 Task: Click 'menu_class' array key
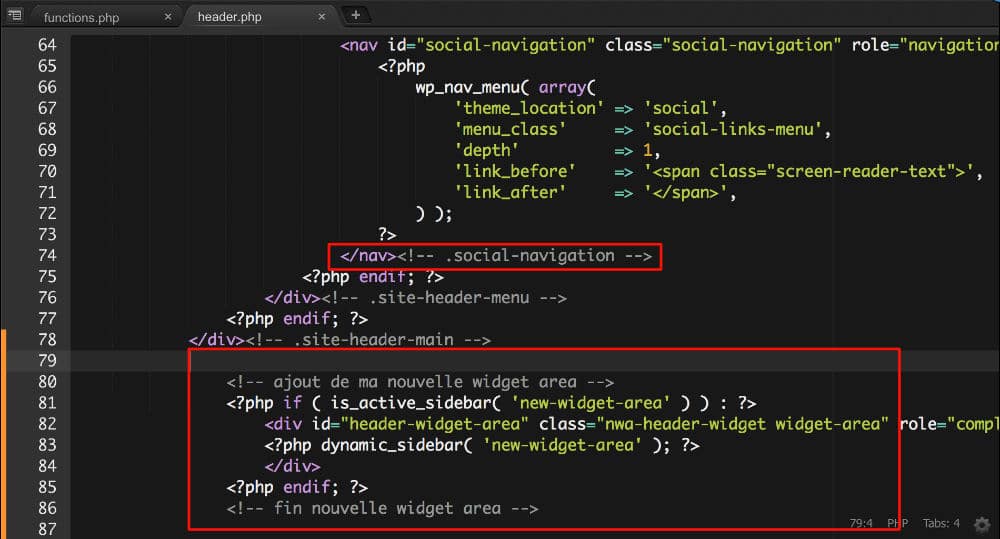(x=510, y=129)
